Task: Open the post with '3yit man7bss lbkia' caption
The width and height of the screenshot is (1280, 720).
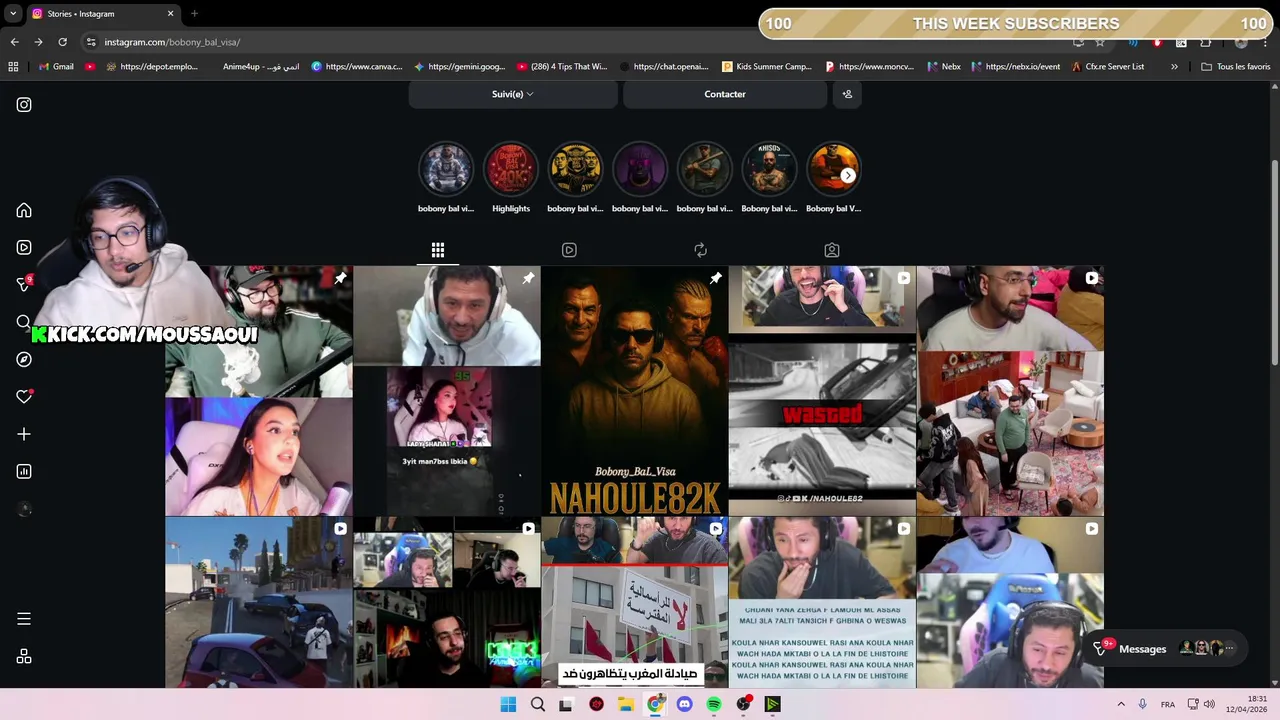Action: point(447,391)
